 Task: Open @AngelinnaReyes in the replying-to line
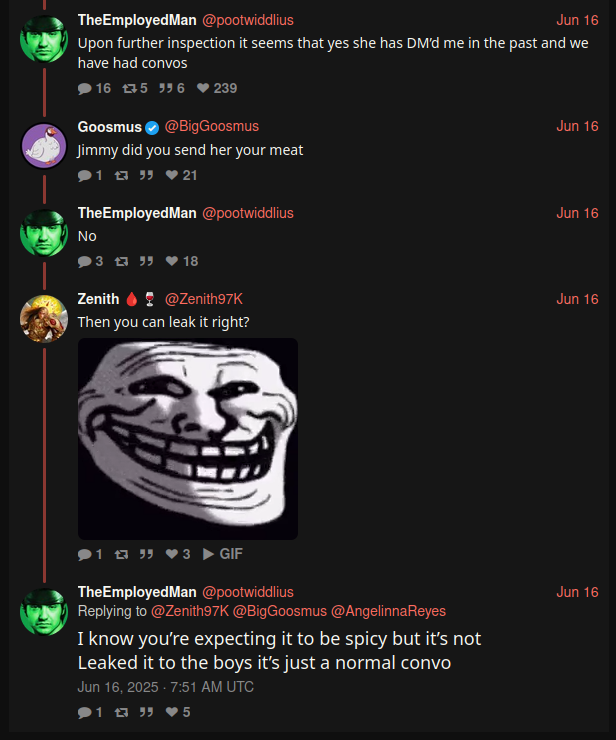tap(388, 611)
